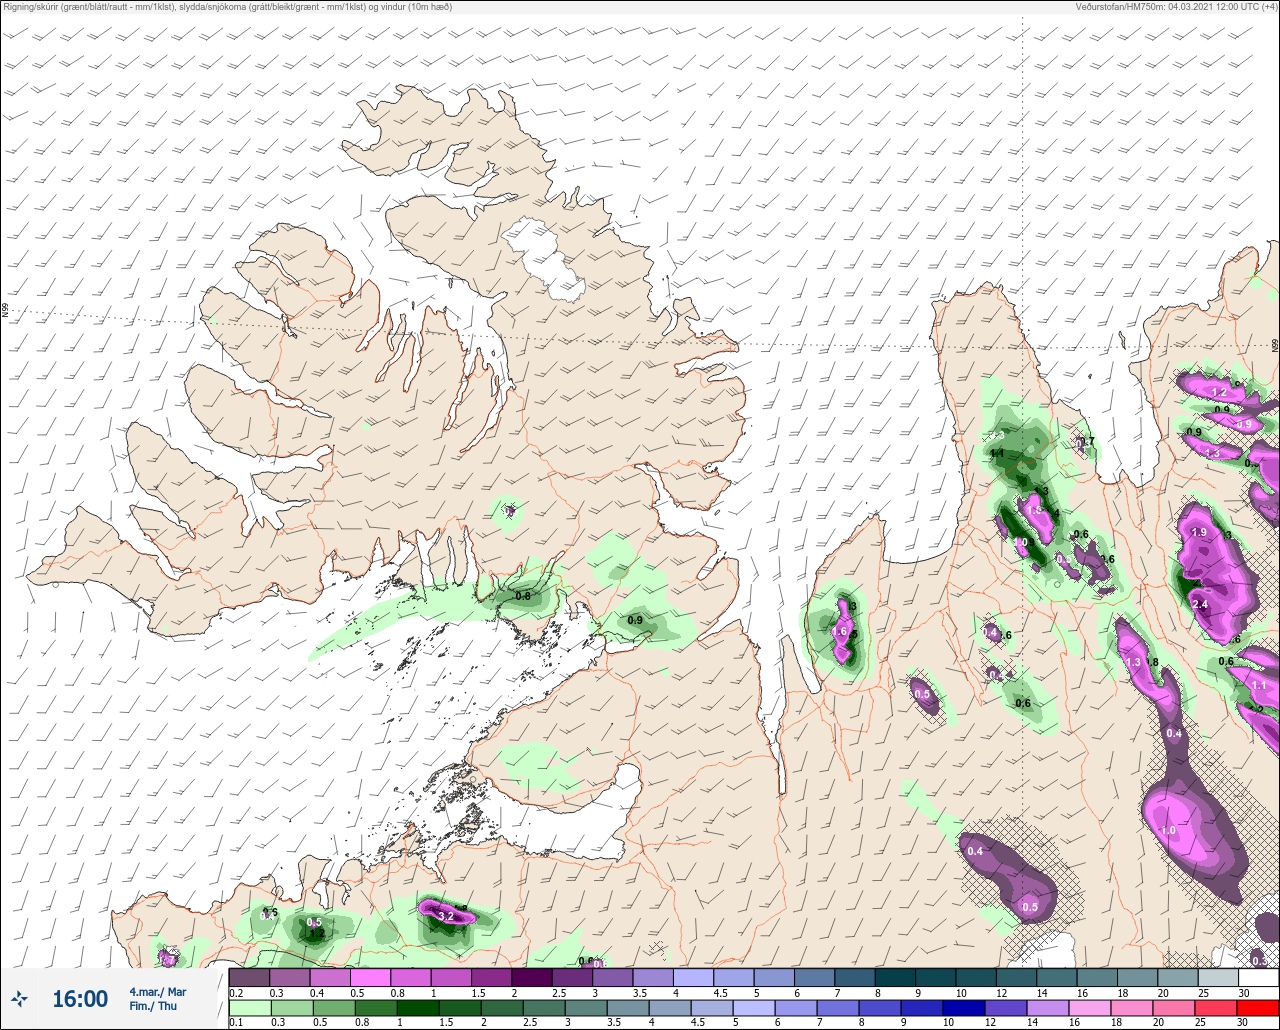The image size is (1280, 1030).
Task: Click the Veðurstofan logo beside the clock
Action: [20, 998]
